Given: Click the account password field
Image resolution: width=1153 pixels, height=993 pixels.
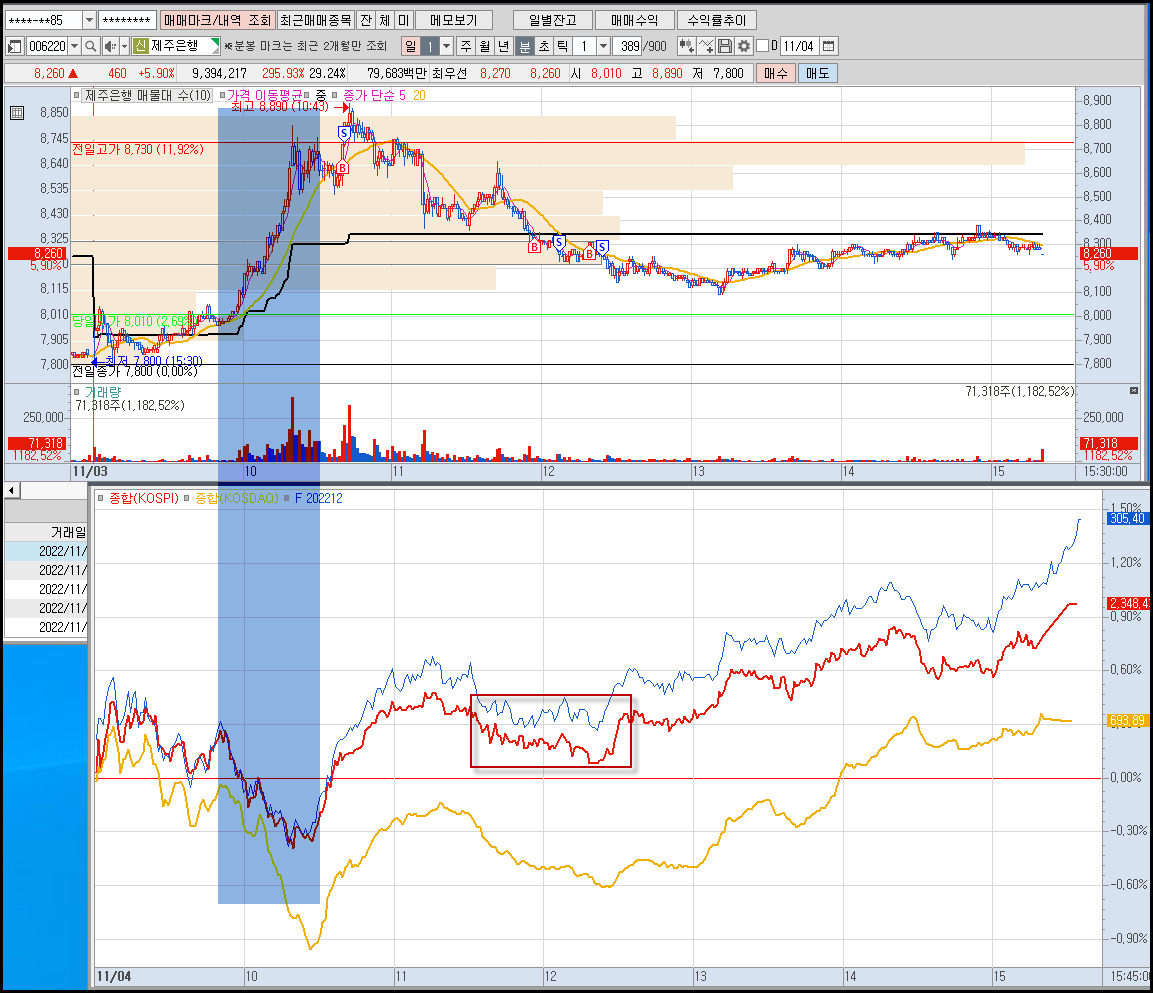Looking at the screenshot, I should click(x=126, y=20).
